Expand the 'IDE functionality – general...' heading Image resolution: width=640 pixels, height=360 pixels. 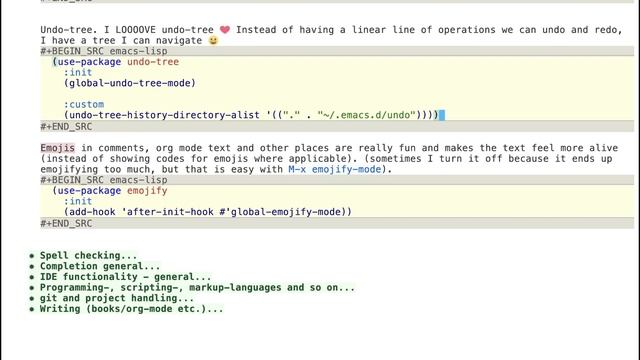pyautogui.click(x=125, y=277)
